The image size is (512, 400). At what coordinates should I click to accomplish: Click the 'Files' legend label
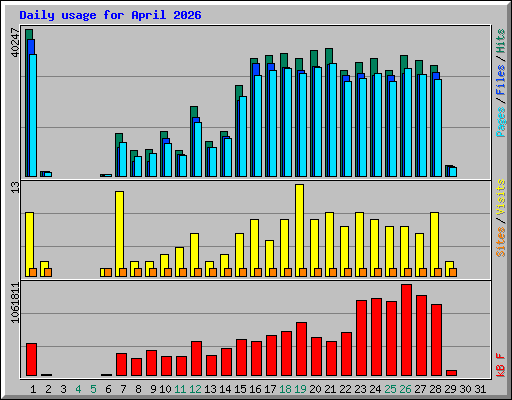pyautogui.click(x=501, y=80)
